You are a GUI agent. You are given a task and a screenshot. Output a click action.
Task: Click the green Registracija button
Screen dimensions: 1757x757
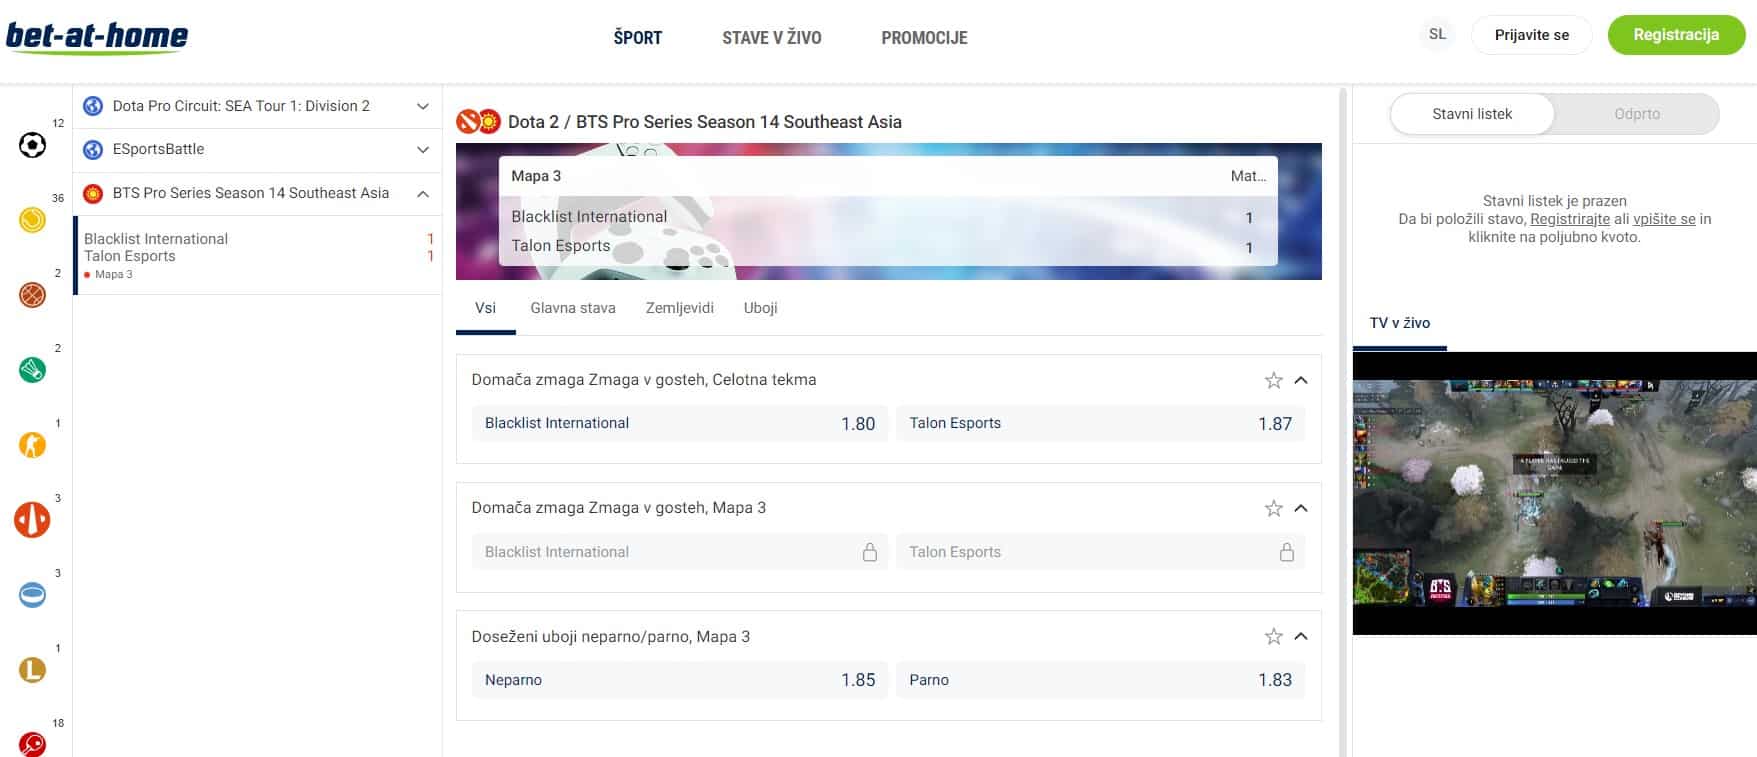1675,35
